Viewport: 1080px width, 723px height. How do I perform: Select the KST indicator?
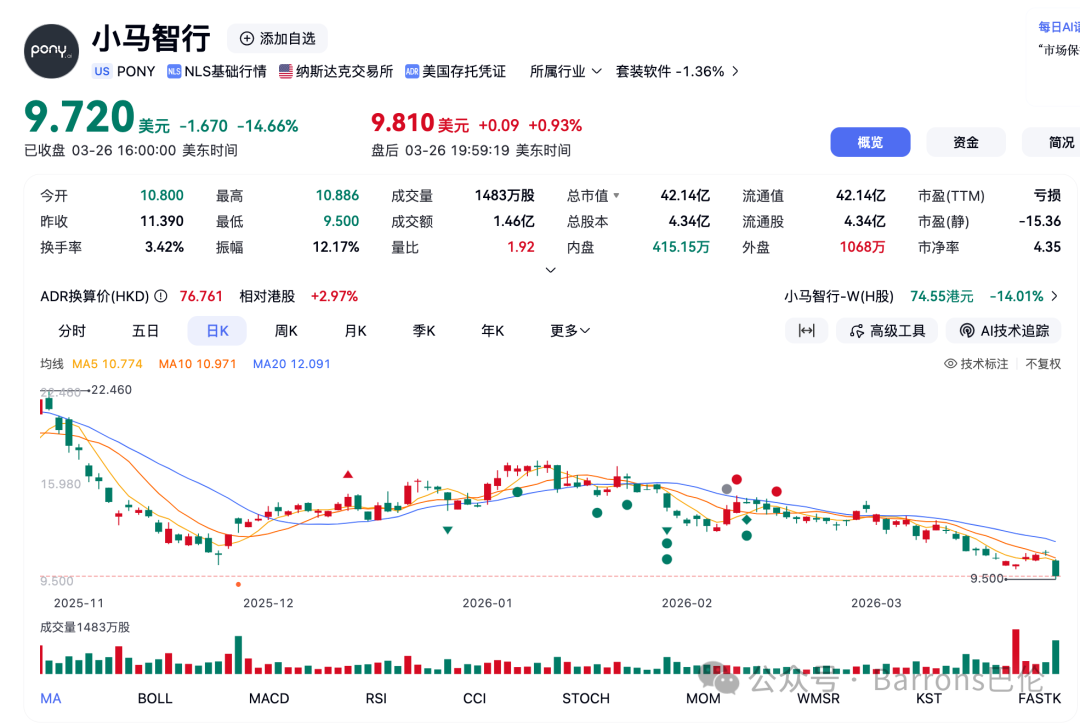928,698
